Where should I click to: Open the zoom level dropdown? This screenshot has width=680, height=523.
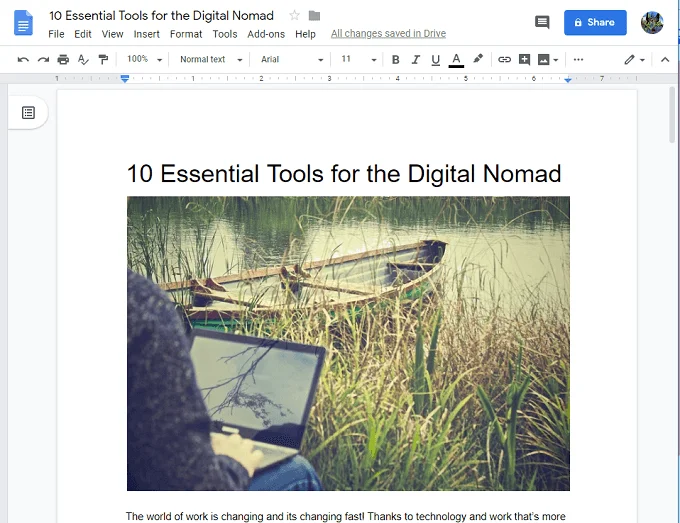pyautogui.click(x=144, y=59)
